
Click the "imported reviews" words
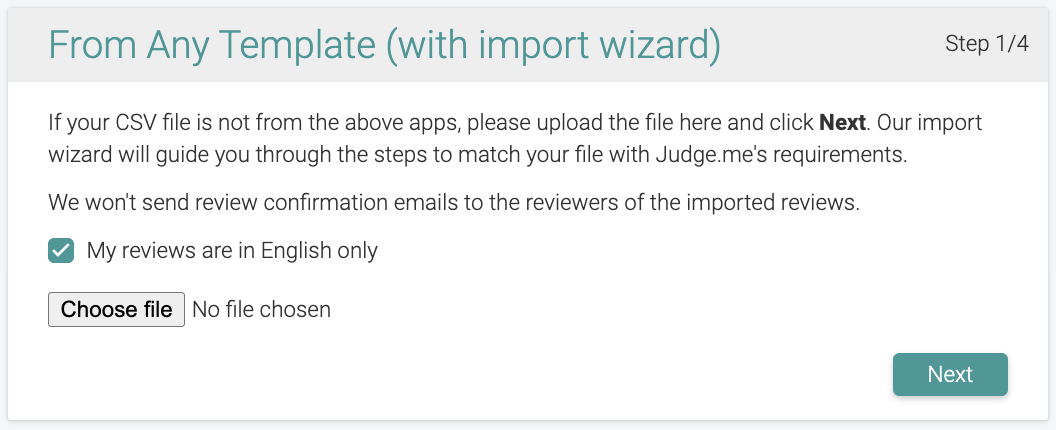(x=783, y=203)
